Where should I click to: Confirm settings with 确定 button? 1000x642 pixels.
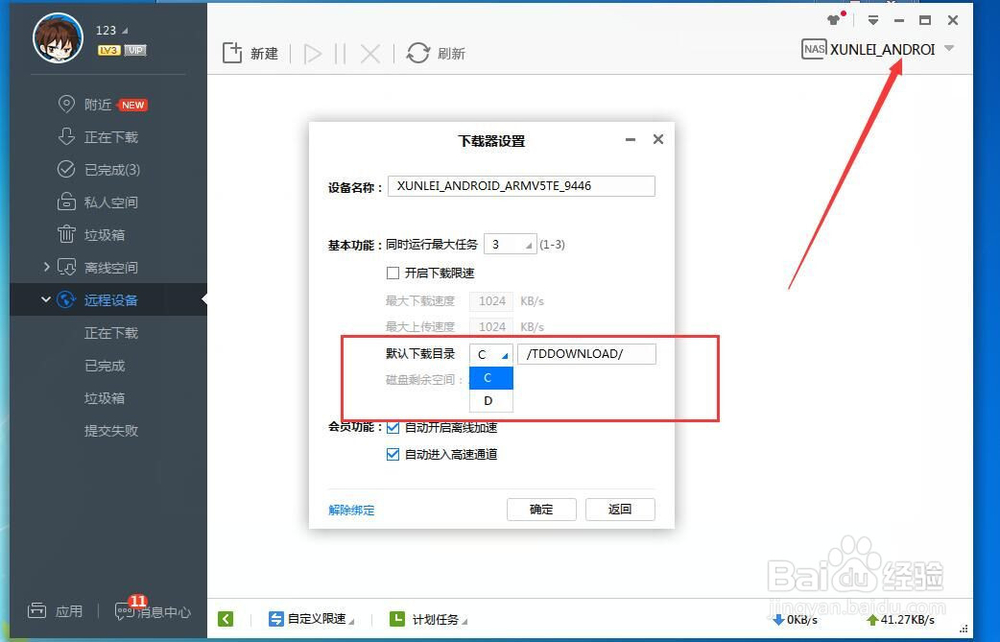tap(541, 509)
